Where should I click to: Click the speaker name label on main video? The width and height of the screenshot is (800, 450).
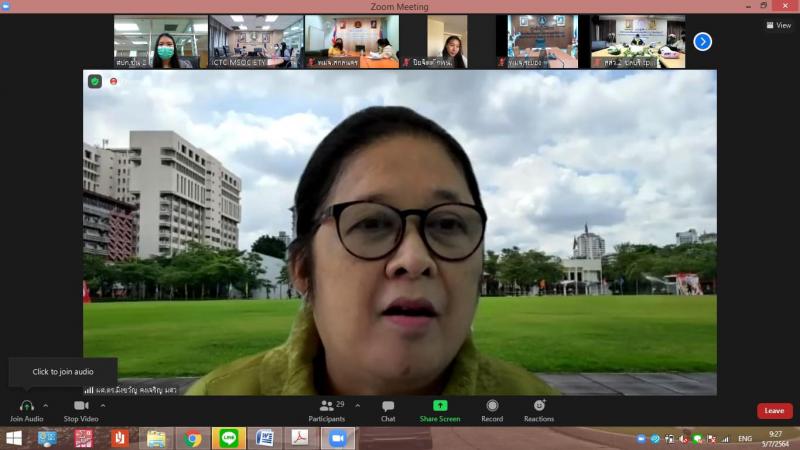click(x=131, y=390)
